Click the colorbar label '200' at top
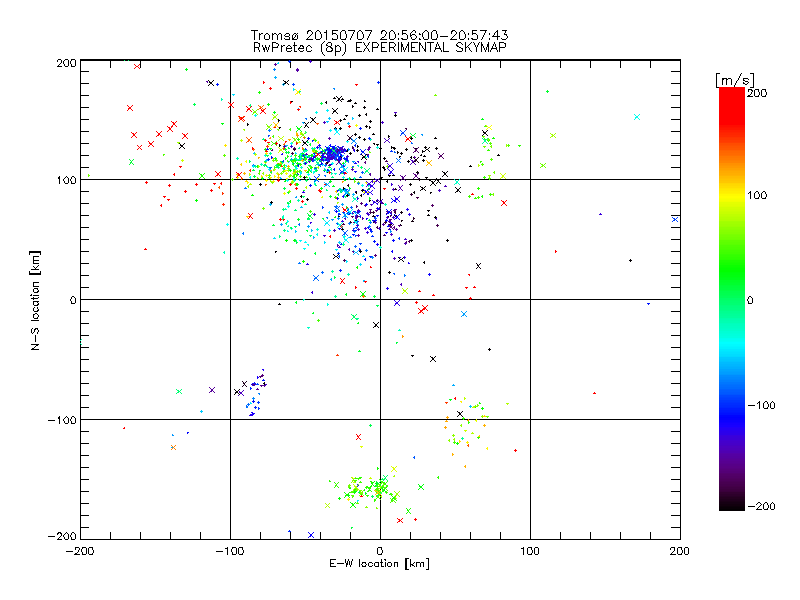This screenshot has height=600, width=800. coord(757,93)
